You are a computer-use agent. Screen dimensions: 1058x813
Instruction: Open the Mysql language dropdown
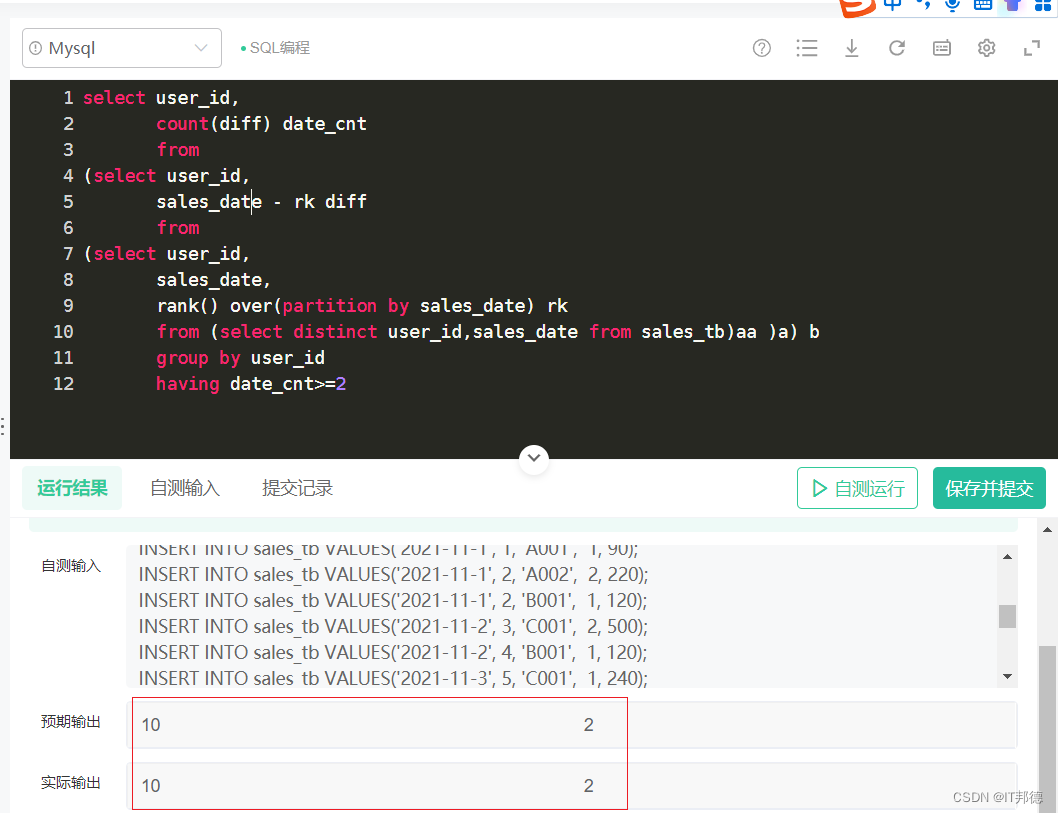[122, 48]
